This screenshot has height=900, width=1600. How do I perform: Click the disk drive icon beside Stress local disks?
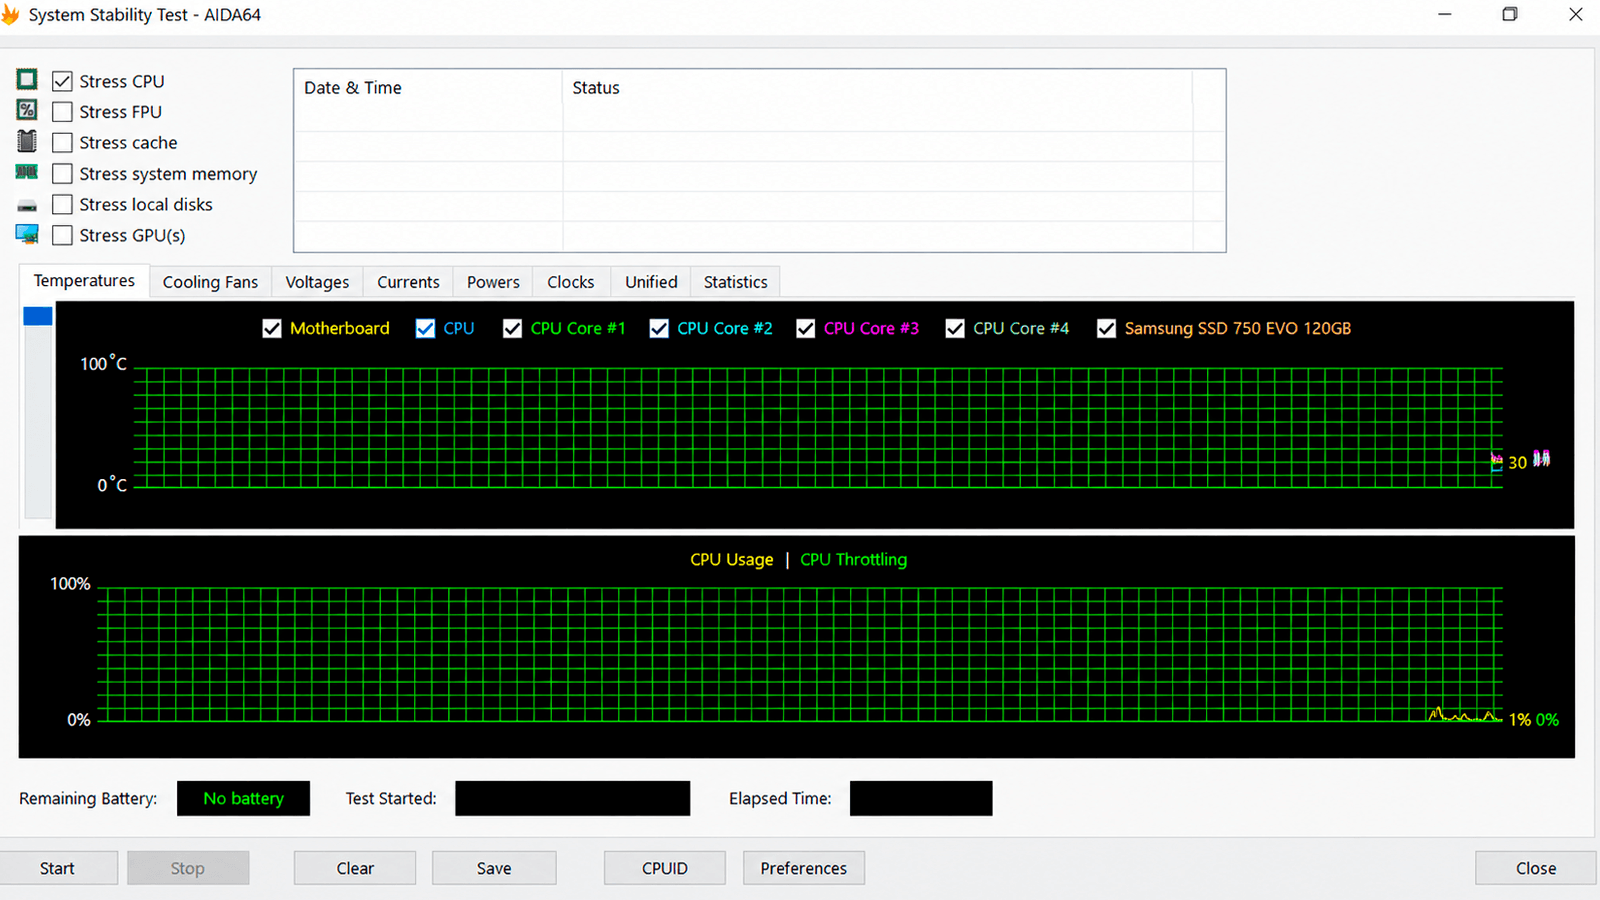point(27,205)
